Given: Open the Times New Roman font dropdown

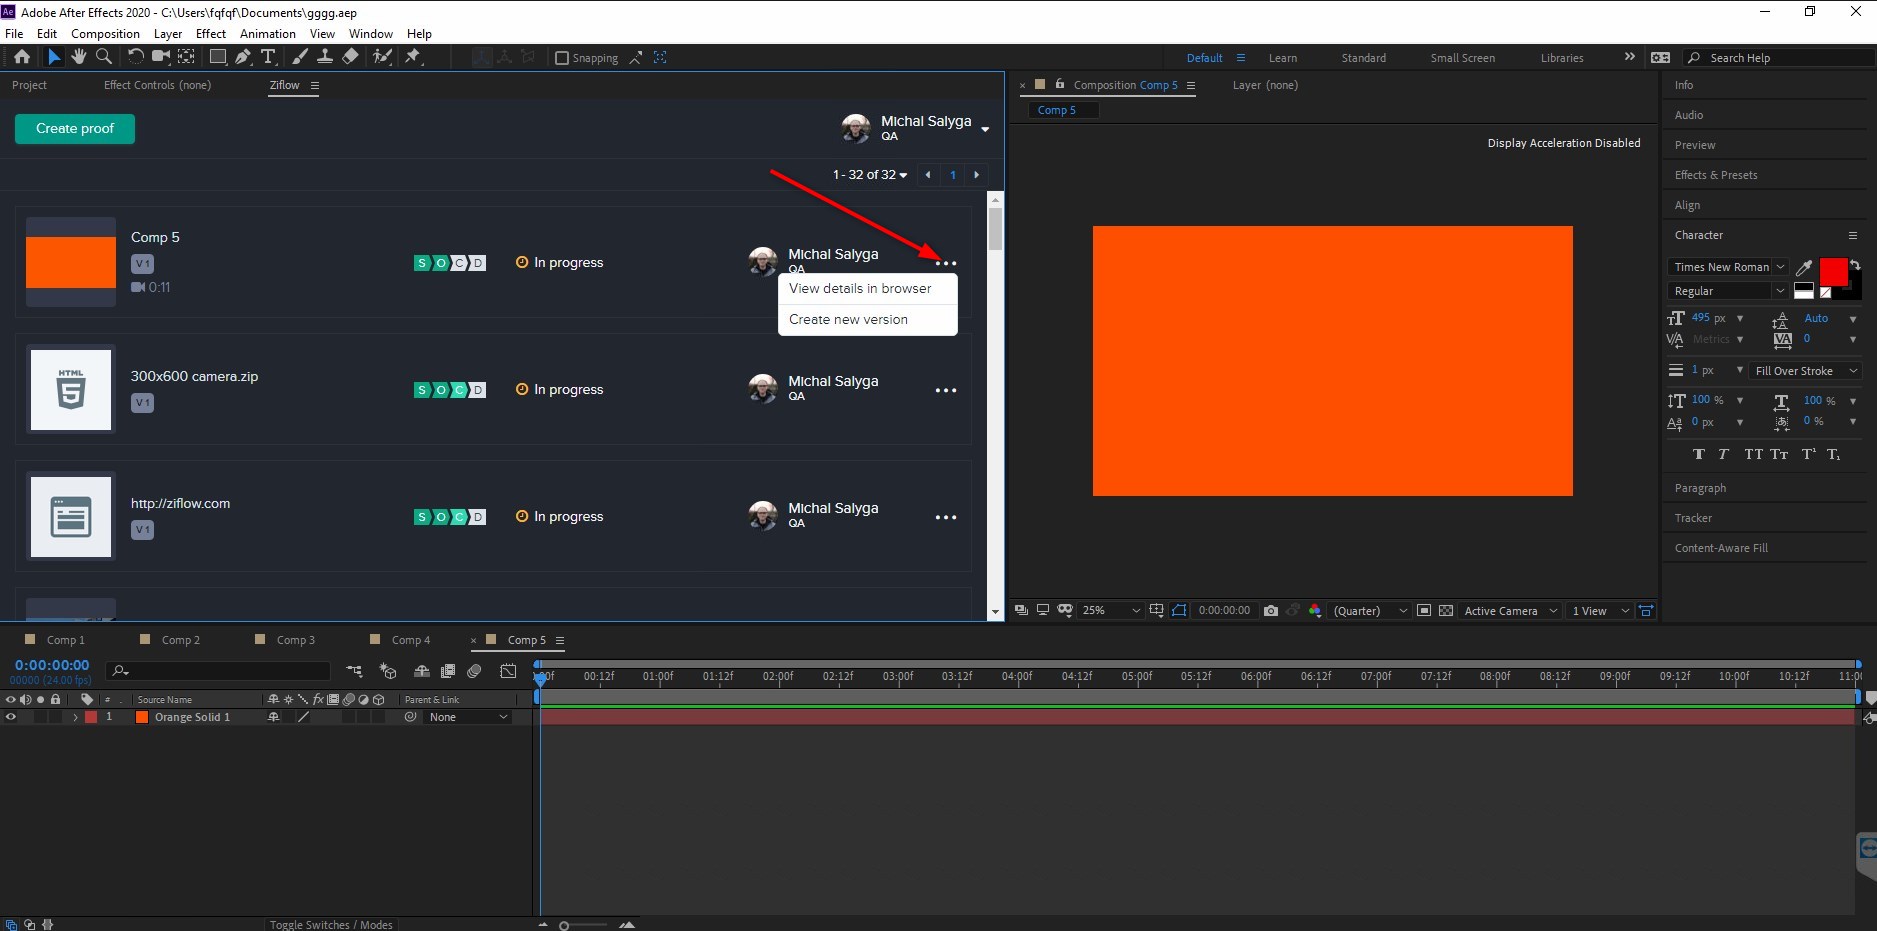Looking at the screenshot, I should 1780,267.
